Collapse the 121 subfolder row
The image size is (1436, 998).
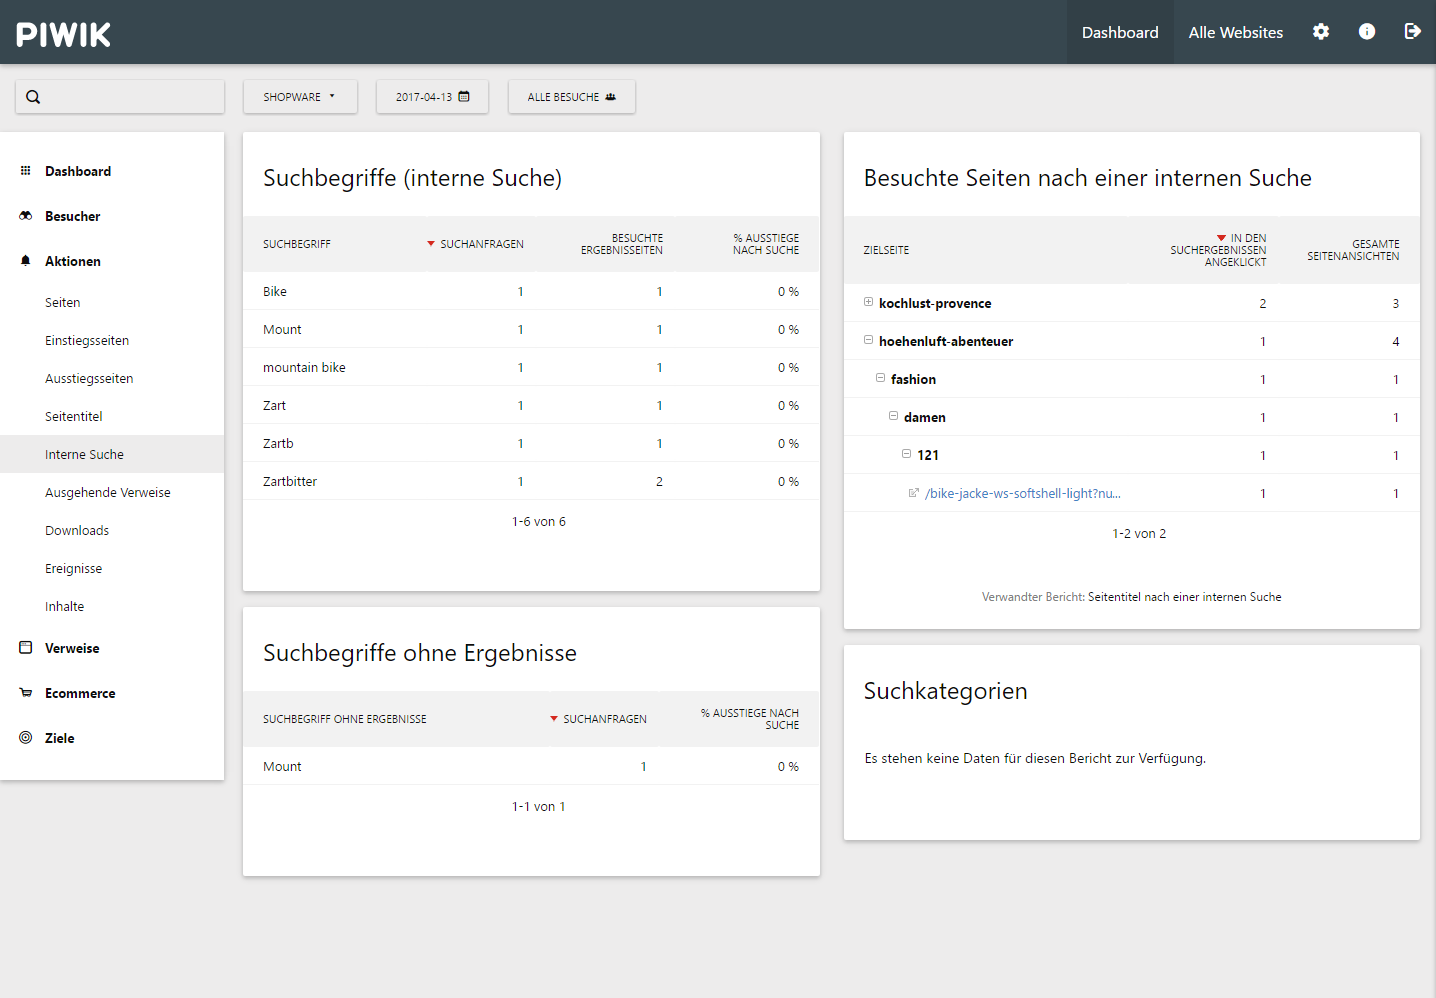pos(907,454)
